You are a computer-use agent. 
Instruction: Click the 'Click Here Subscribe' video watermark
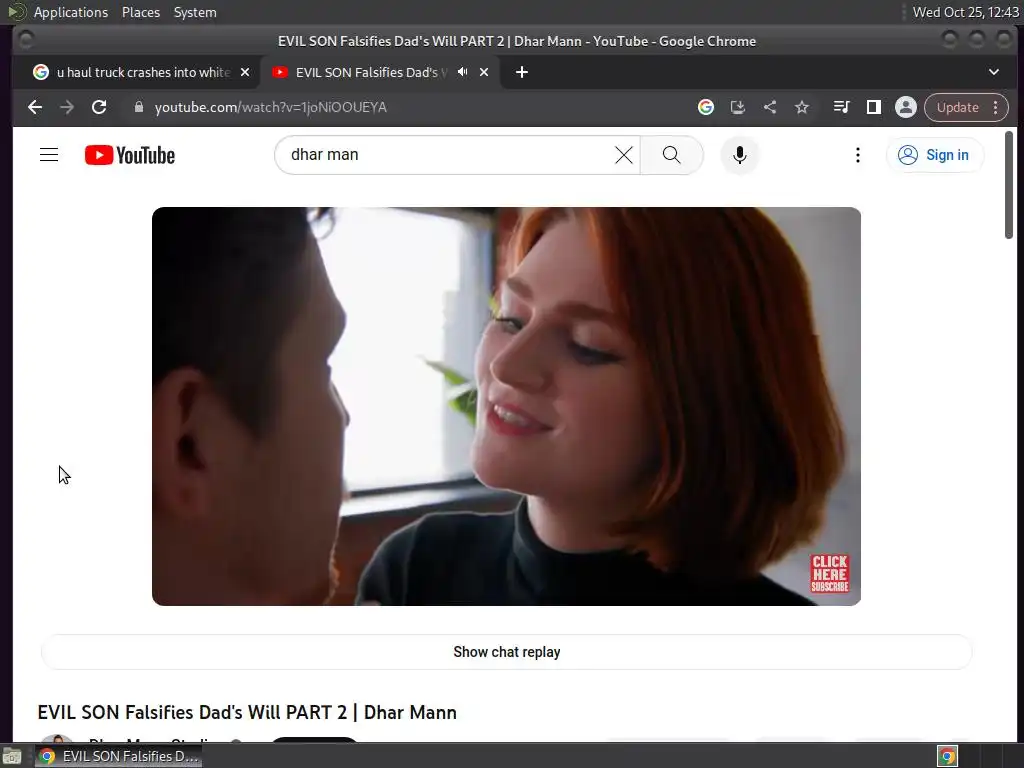click(x=829, y=573)
